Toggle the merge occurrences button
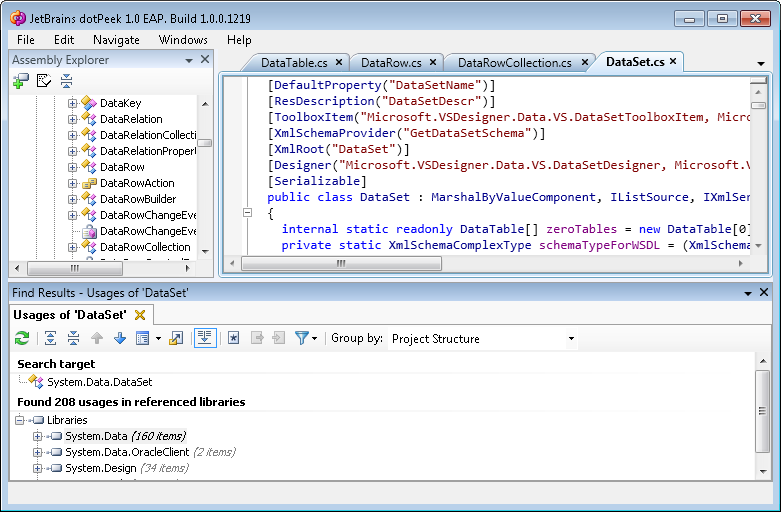 (x=205, y=338)
